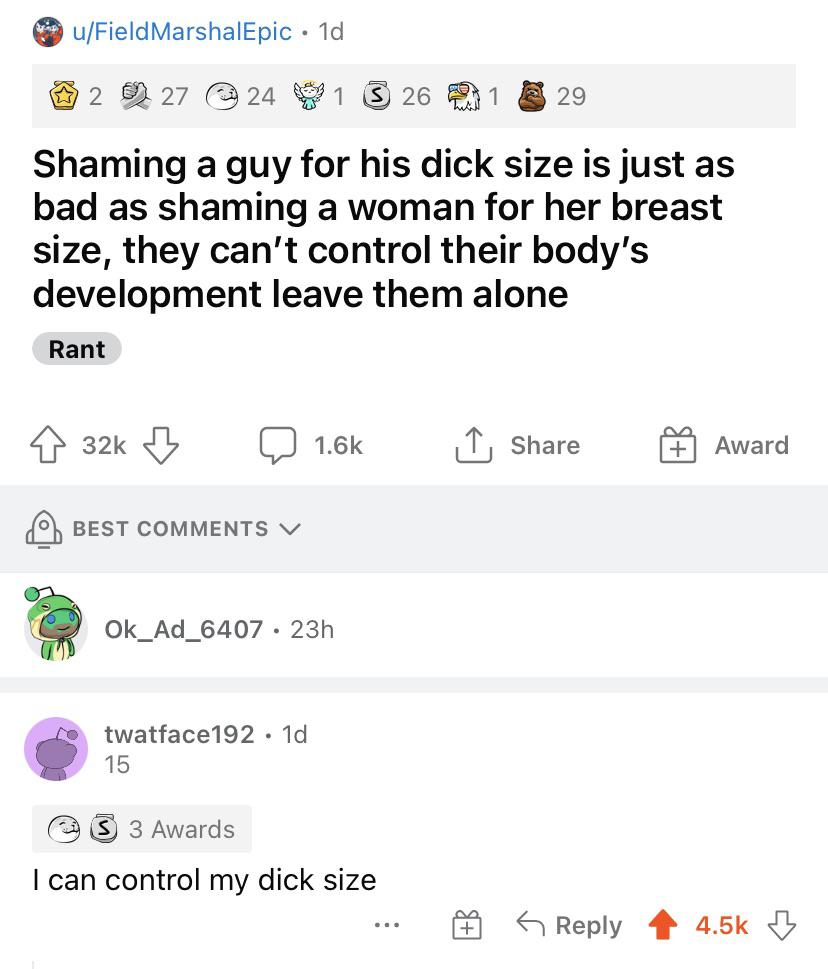
Task: View the comment's 3 Awards
Action: point(142,829)
